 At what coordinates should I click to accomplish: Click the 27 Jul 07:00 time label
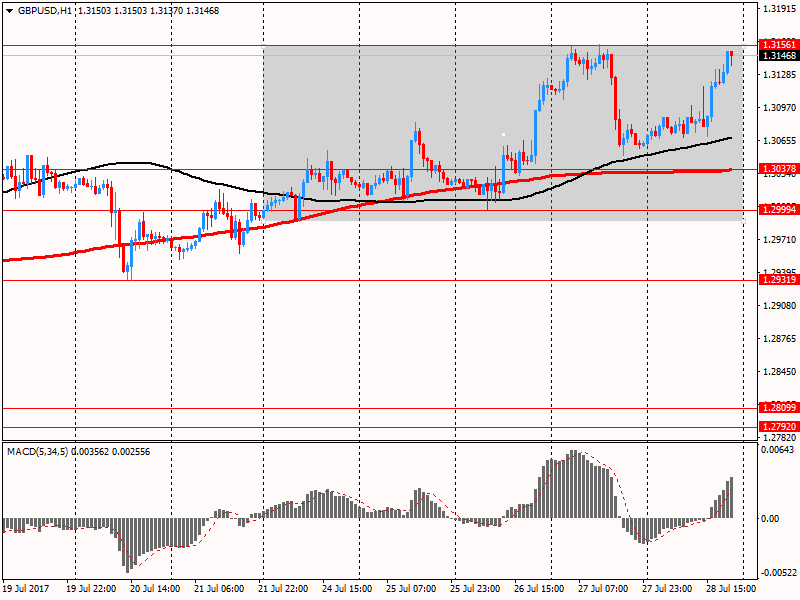[603, 589]
